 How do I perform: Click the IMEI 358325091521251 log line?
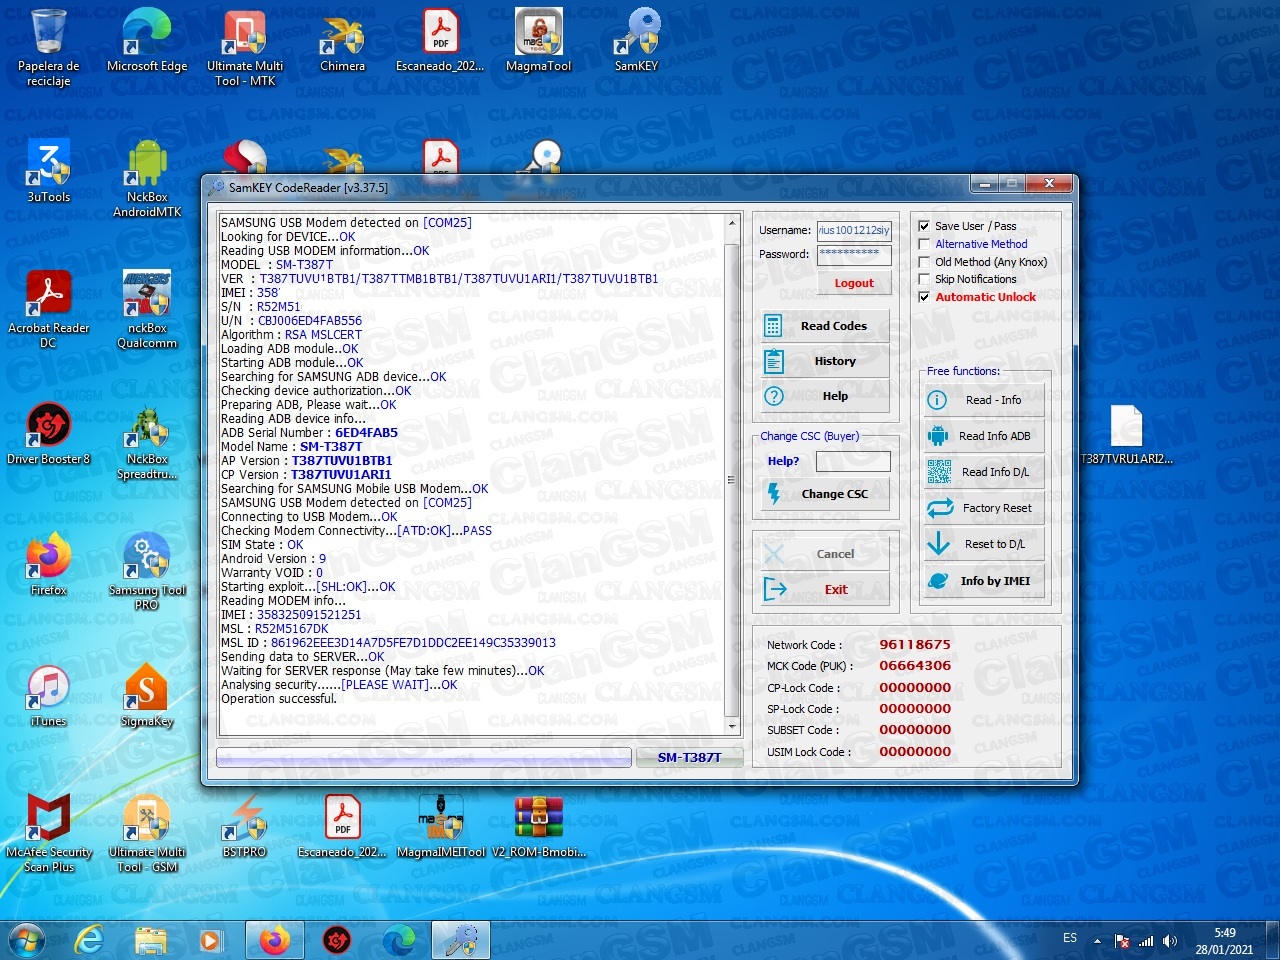click(x=291, y=615)
